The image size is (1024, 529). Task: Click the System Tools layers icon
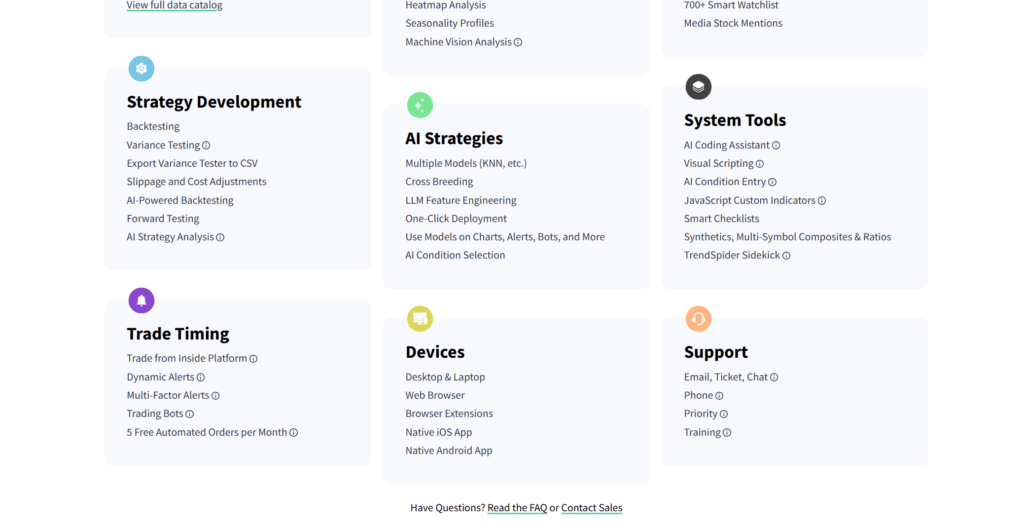698,87
